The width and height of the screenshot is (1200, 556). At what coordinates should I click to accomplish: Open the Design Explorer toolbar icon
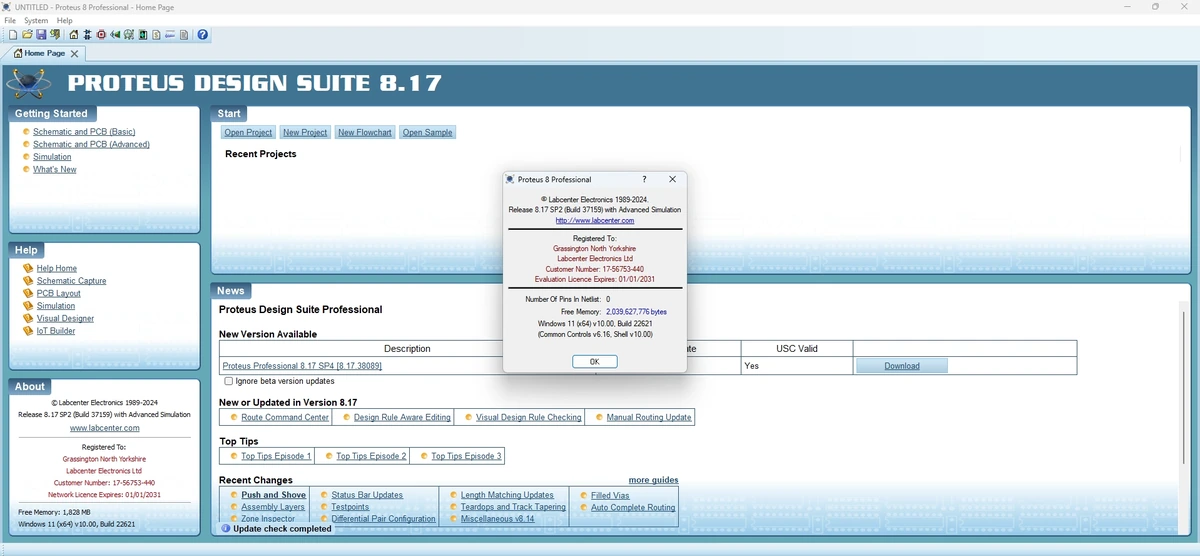click(x=142, y=34)
